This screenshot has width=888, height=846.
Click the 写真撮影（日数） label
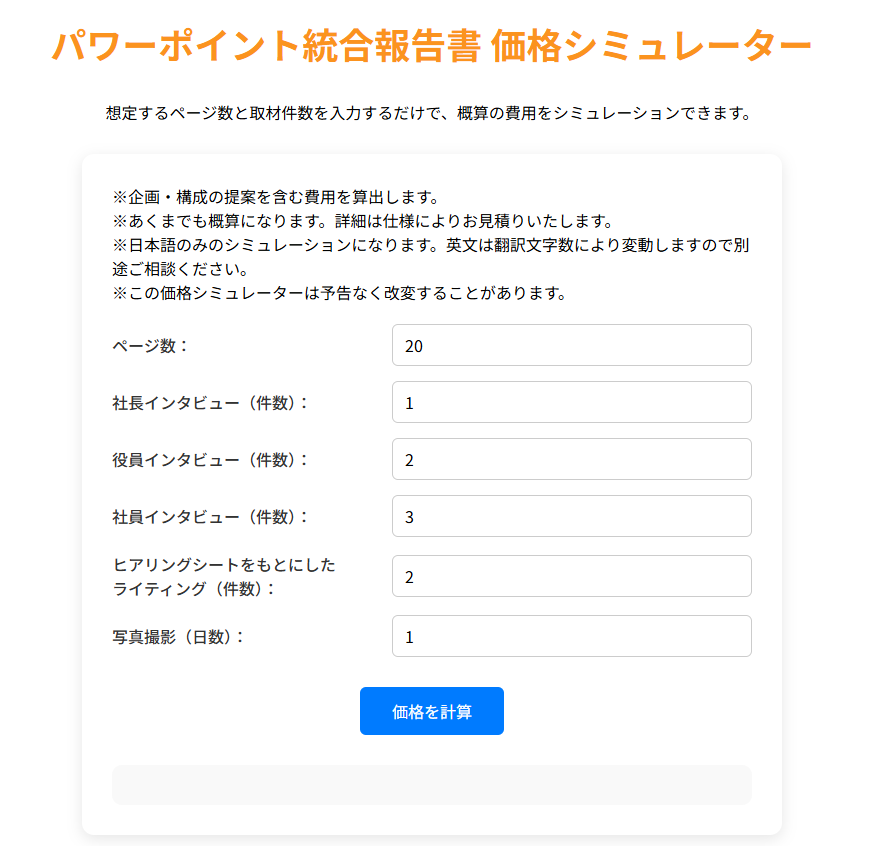click(x=178, y=638)
